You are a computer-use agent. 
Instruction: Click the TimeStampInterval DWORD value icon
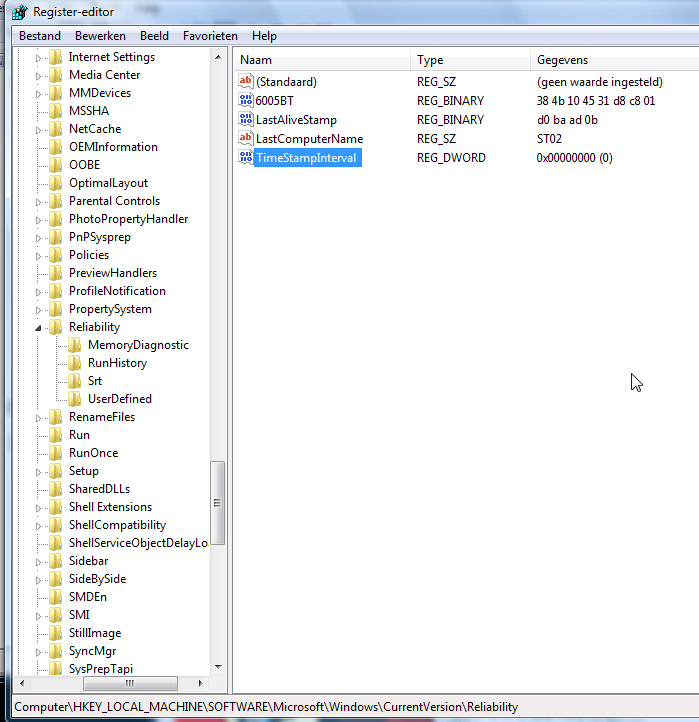(x=245, y=157)
